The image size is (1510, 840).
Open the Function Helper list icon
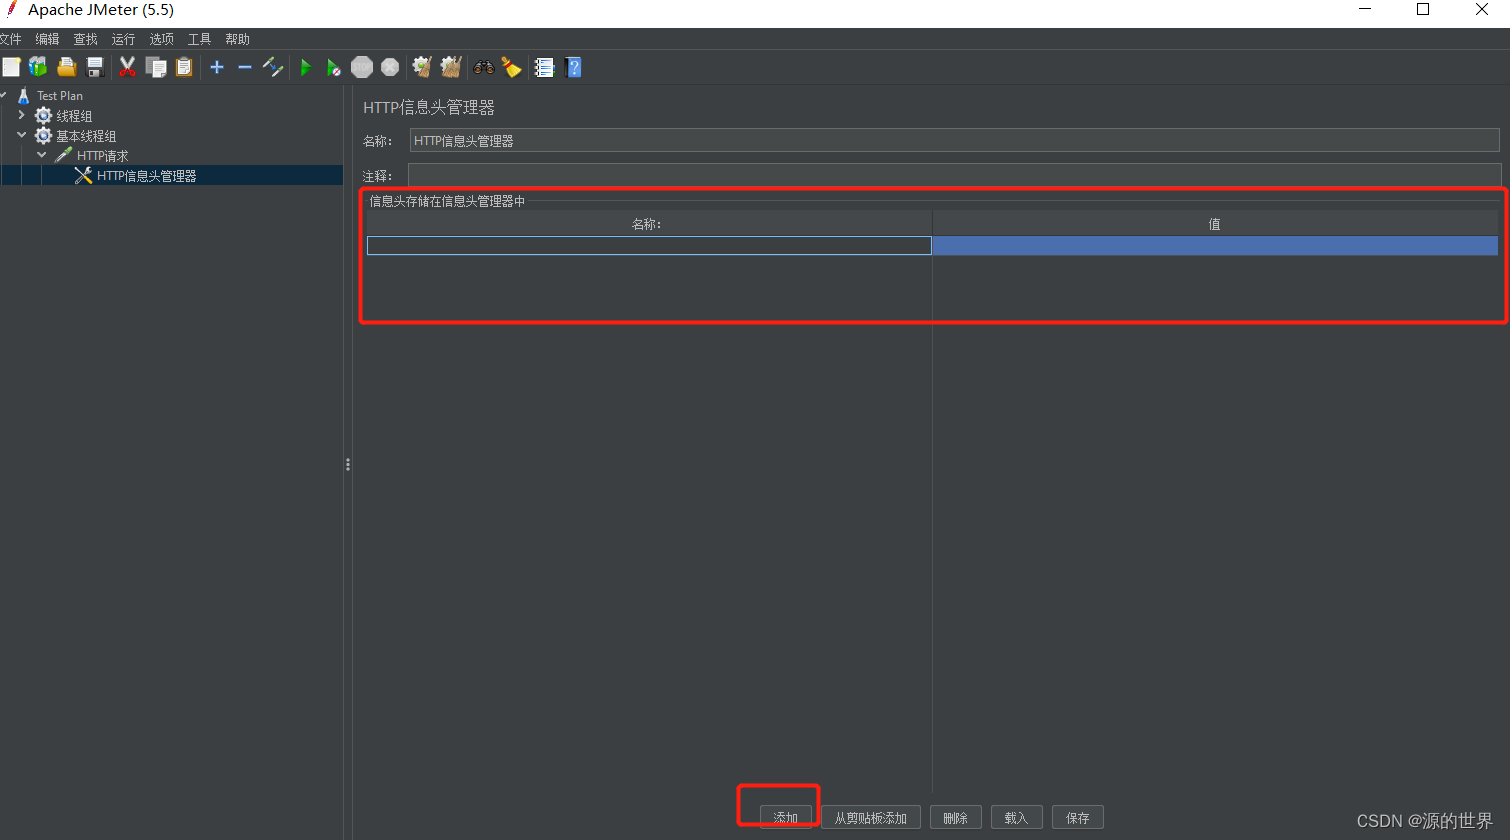(544, 67)
